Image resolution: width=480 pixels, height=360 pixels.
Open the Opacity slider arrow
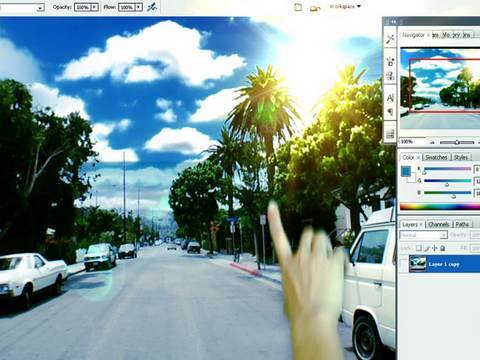(x=95, y=7)
